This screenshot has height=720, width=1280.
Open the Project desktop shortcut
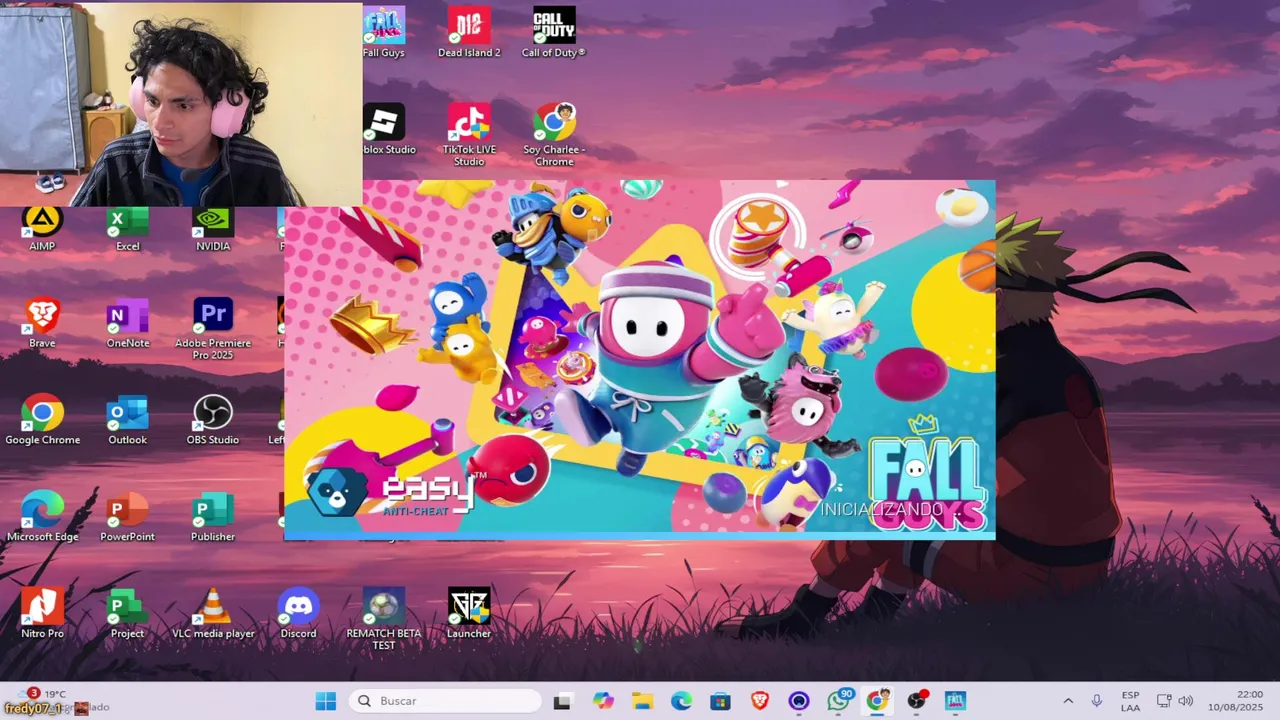(x=128, y=614)
